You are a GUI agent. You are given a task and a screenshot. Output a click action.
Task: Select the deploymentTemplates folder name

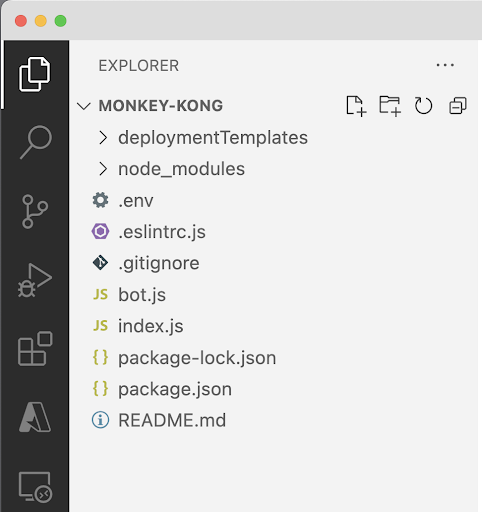[x=213, y=138]
